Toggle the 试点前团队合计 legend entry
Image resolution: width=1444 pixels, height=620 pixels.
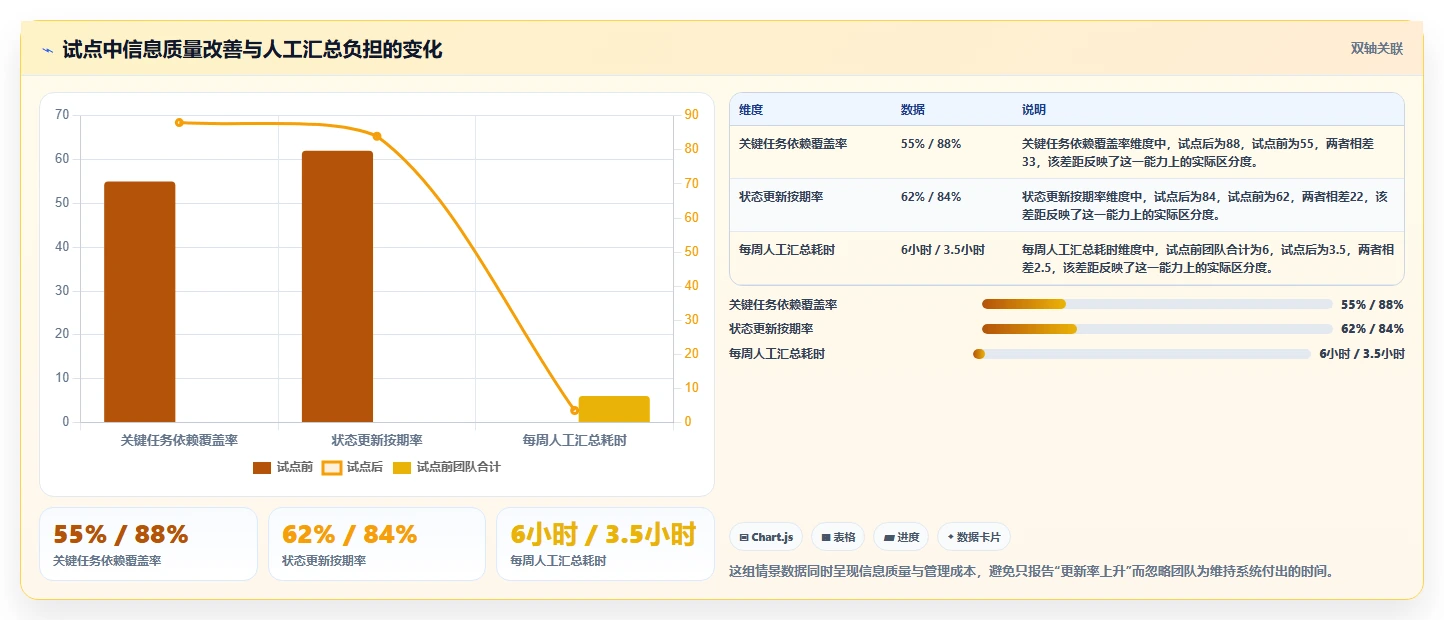pos(446,467)
